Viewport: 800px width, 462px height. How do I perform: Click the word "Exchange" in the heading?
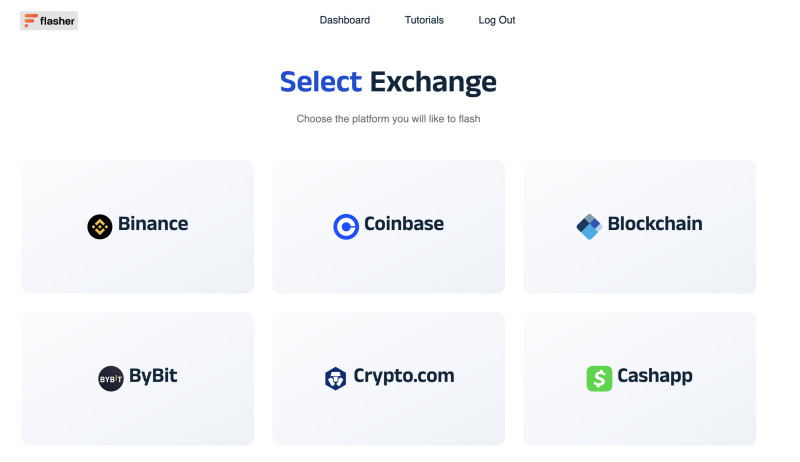point(433,82)
